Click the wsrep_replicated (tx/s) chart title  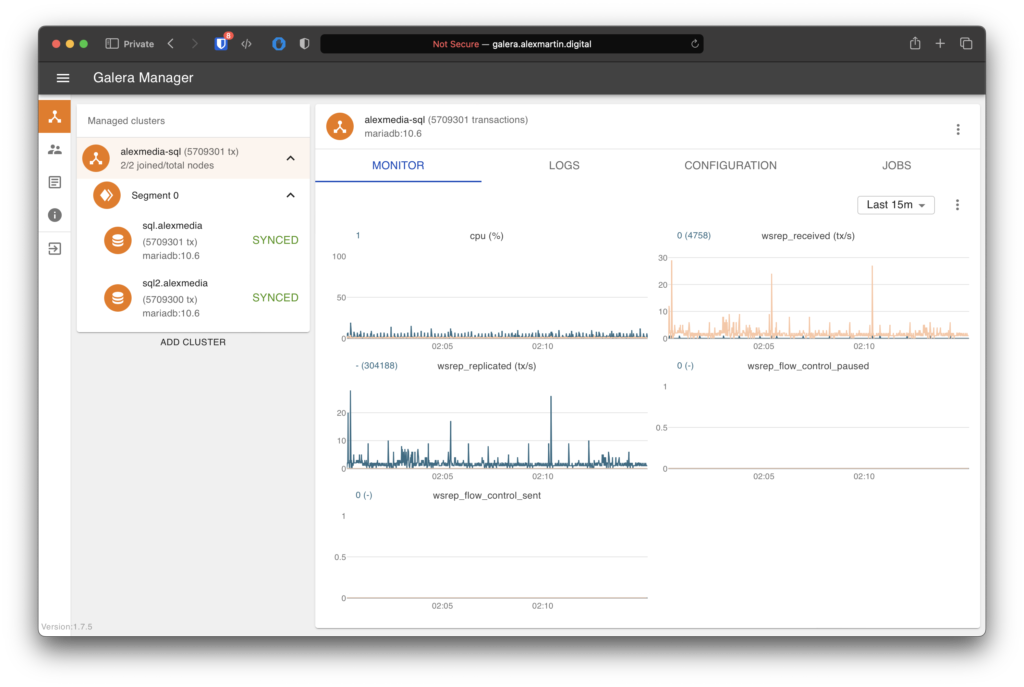(x=487, y=366)
